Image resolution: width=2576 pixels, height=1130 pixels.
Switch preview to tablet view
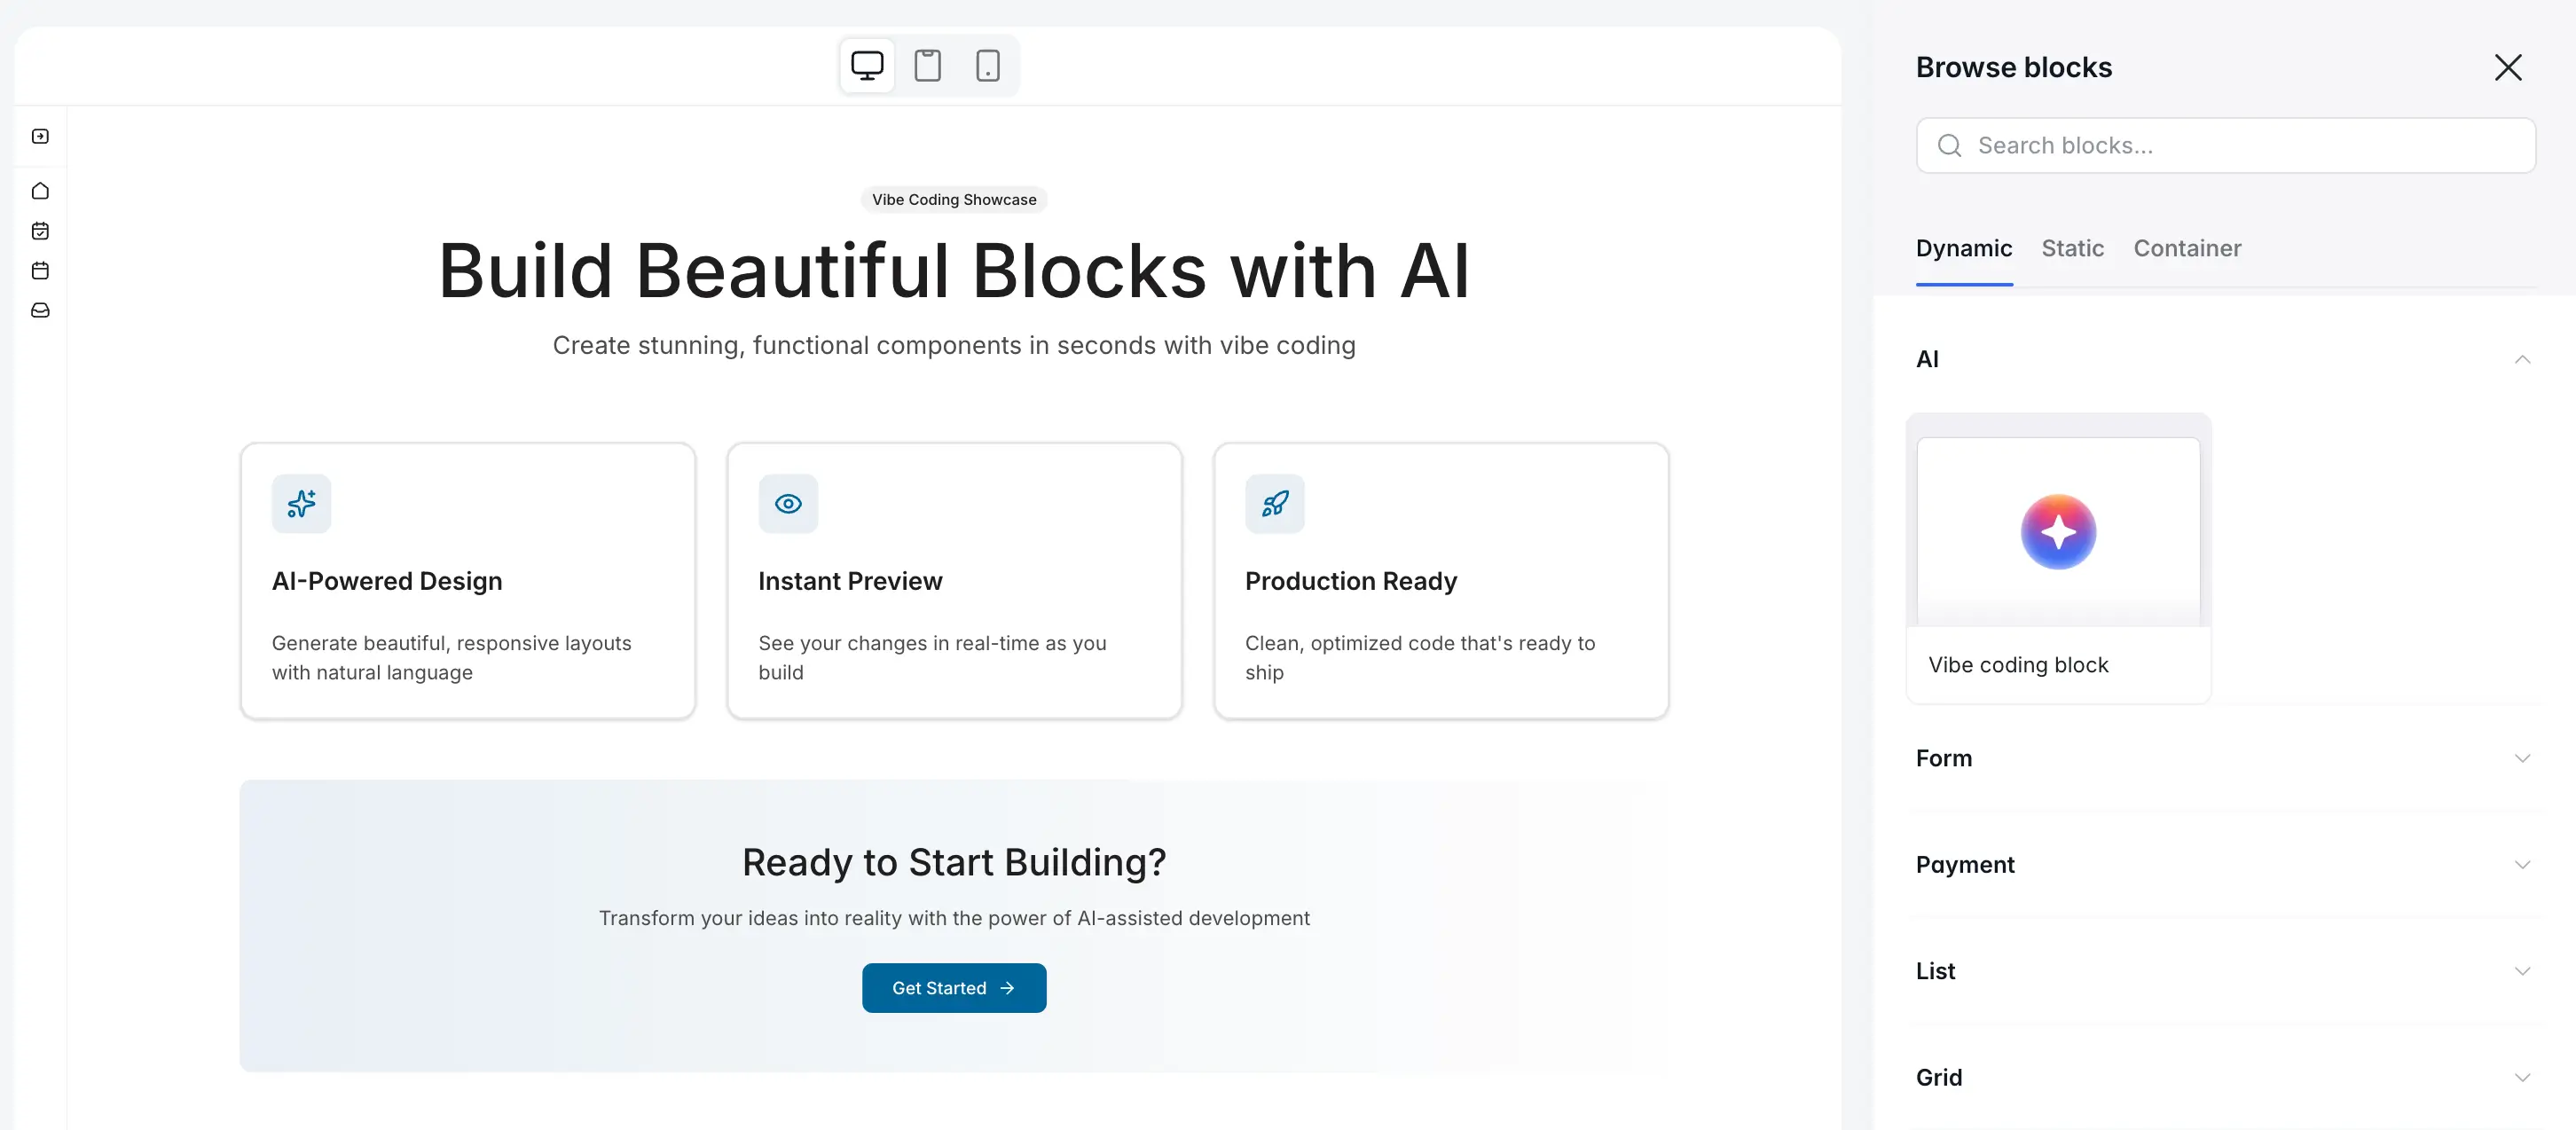(927, 65)
